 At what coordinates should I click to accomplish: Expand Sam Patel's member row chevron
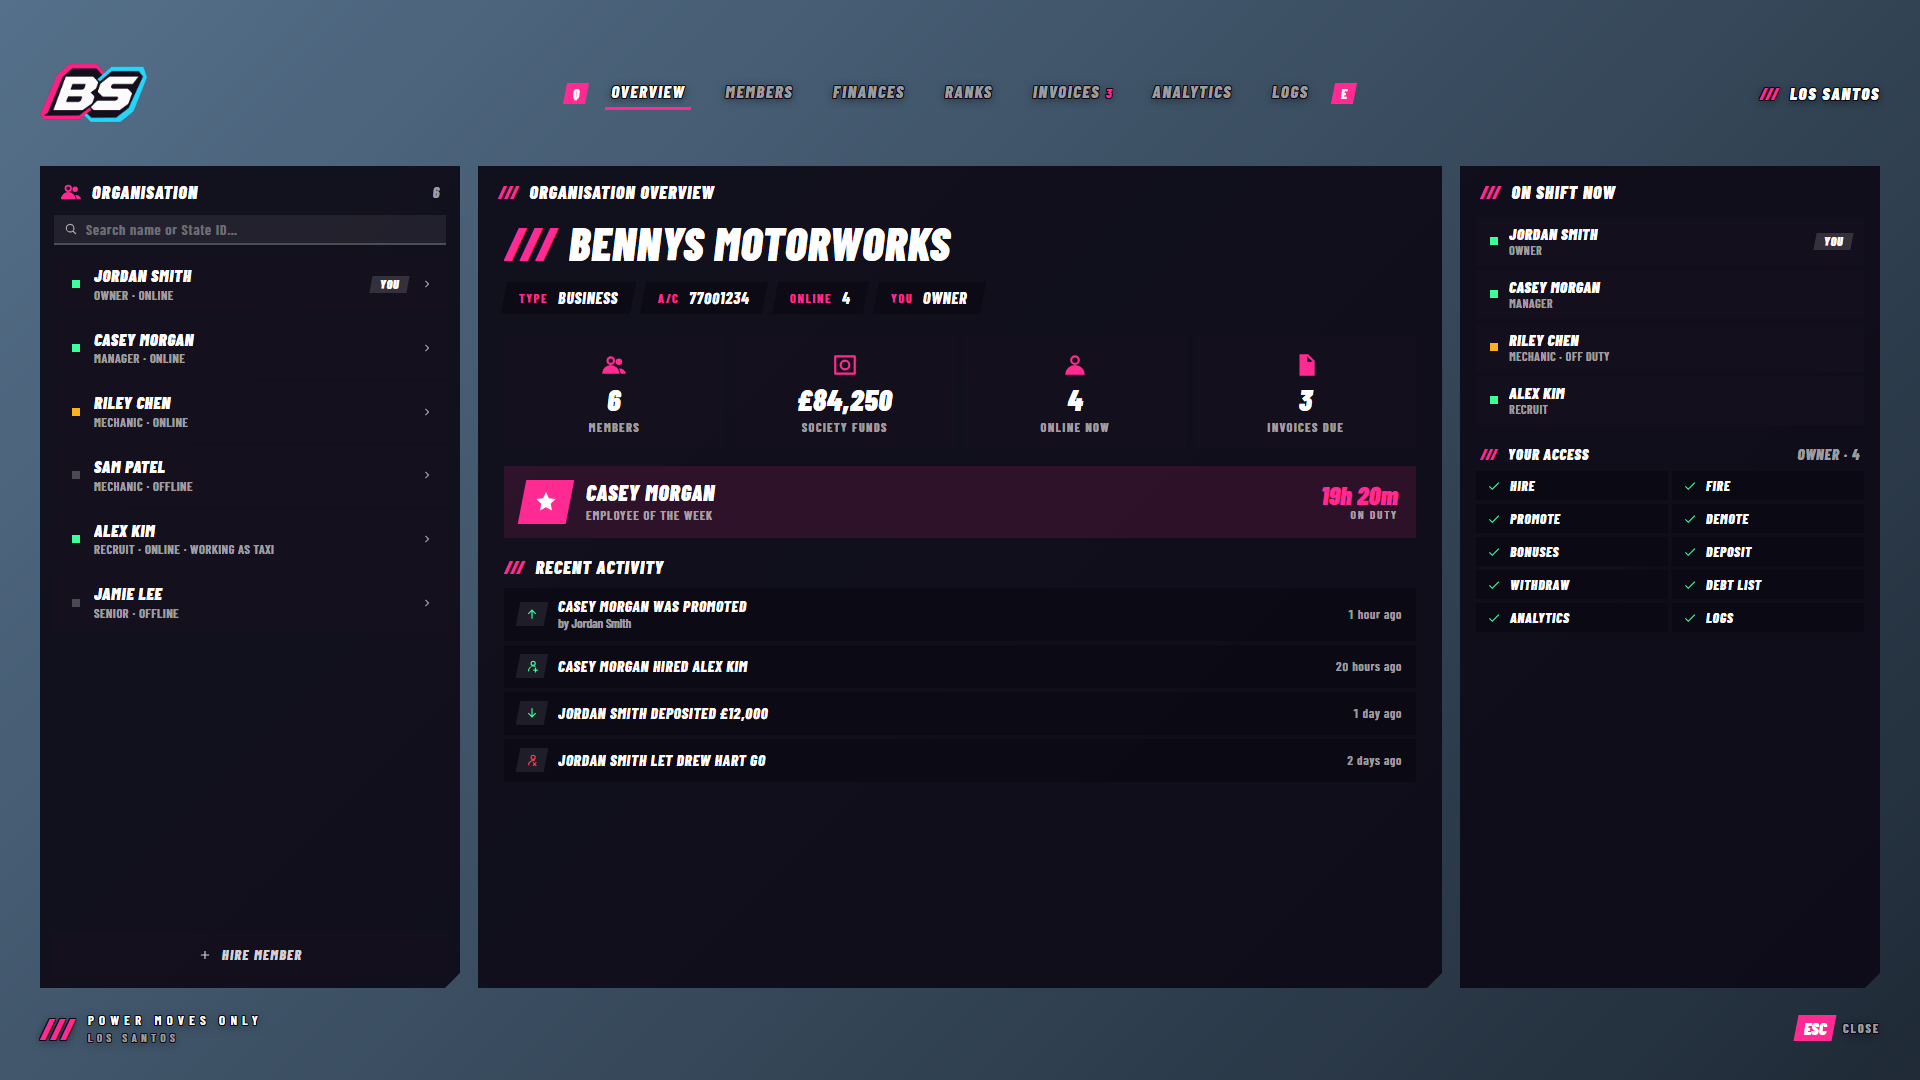[x=427, y=475]
